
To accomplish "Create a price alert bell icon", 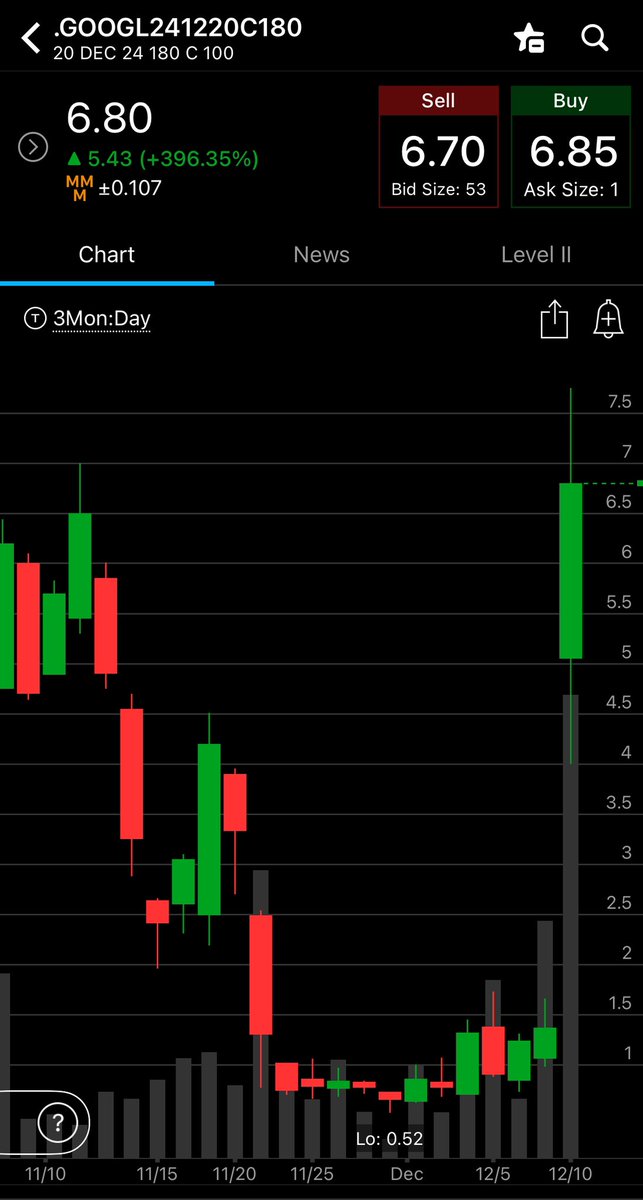I will (608, 319).
